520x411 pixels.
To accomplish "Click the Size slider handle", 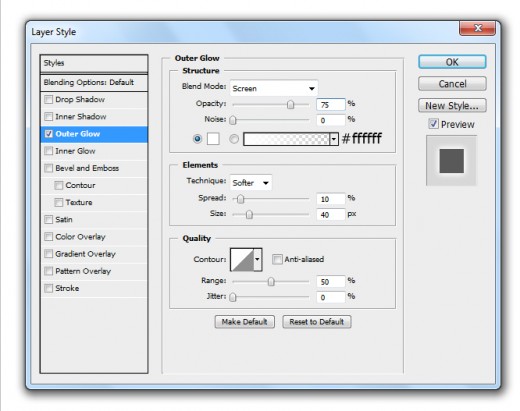I will click(x=249, y=215).
